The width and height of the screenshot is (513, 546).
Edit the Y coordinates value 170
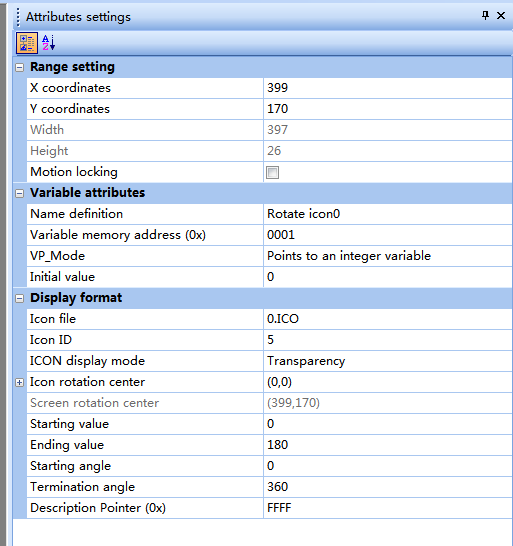click(388, 109)
